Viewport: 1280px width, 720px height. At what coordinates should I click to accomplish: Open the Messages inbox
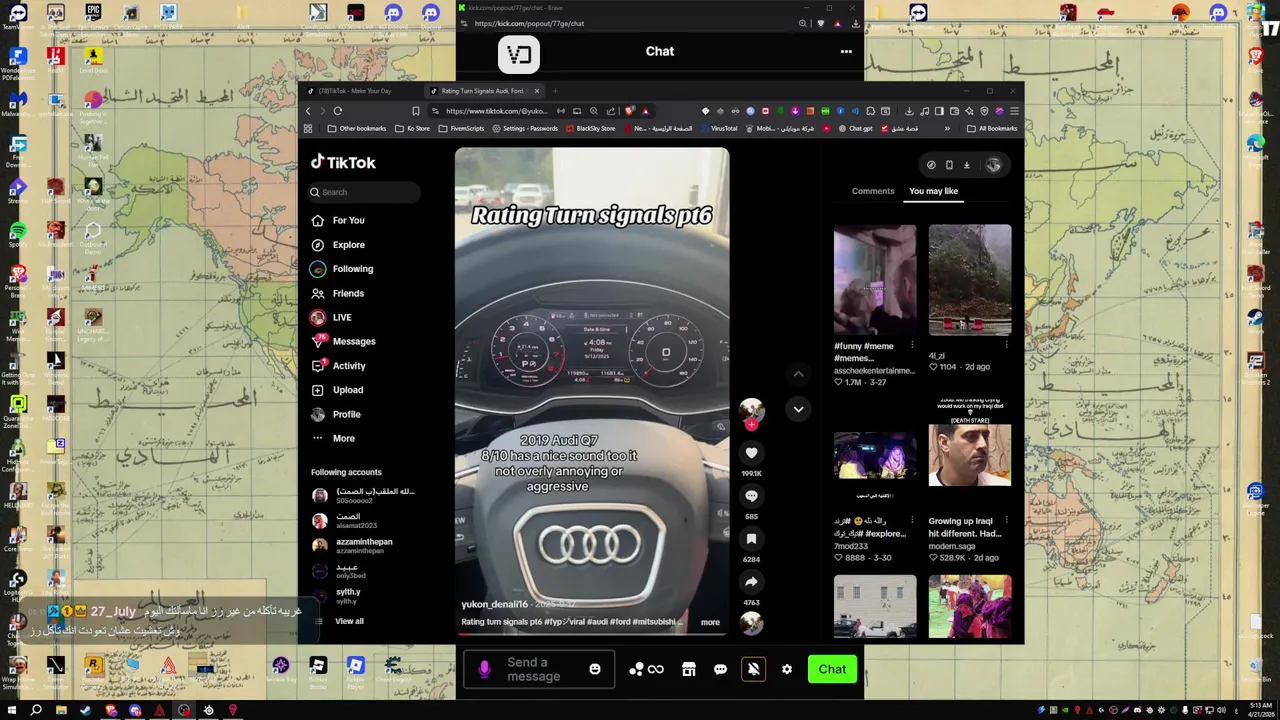click(343, 341)
